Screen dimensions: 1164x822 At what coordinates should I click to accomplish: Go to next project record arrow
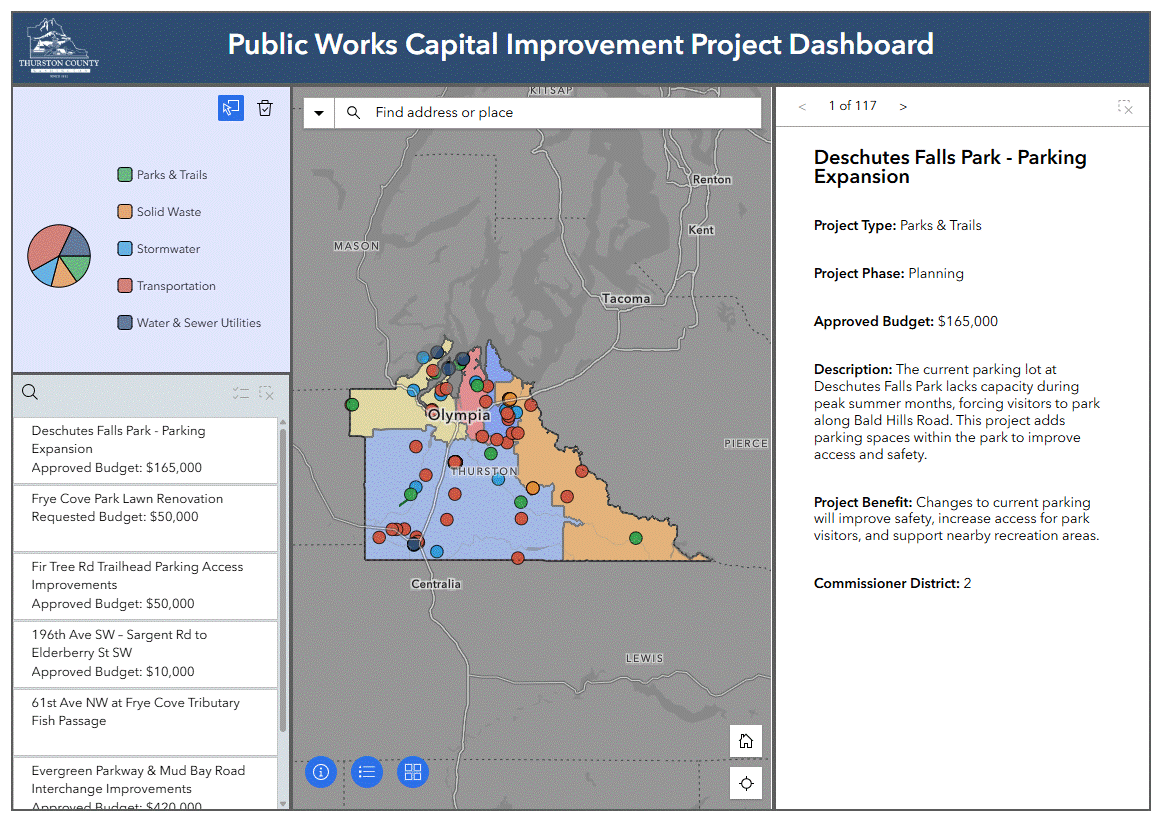[903, 106]
